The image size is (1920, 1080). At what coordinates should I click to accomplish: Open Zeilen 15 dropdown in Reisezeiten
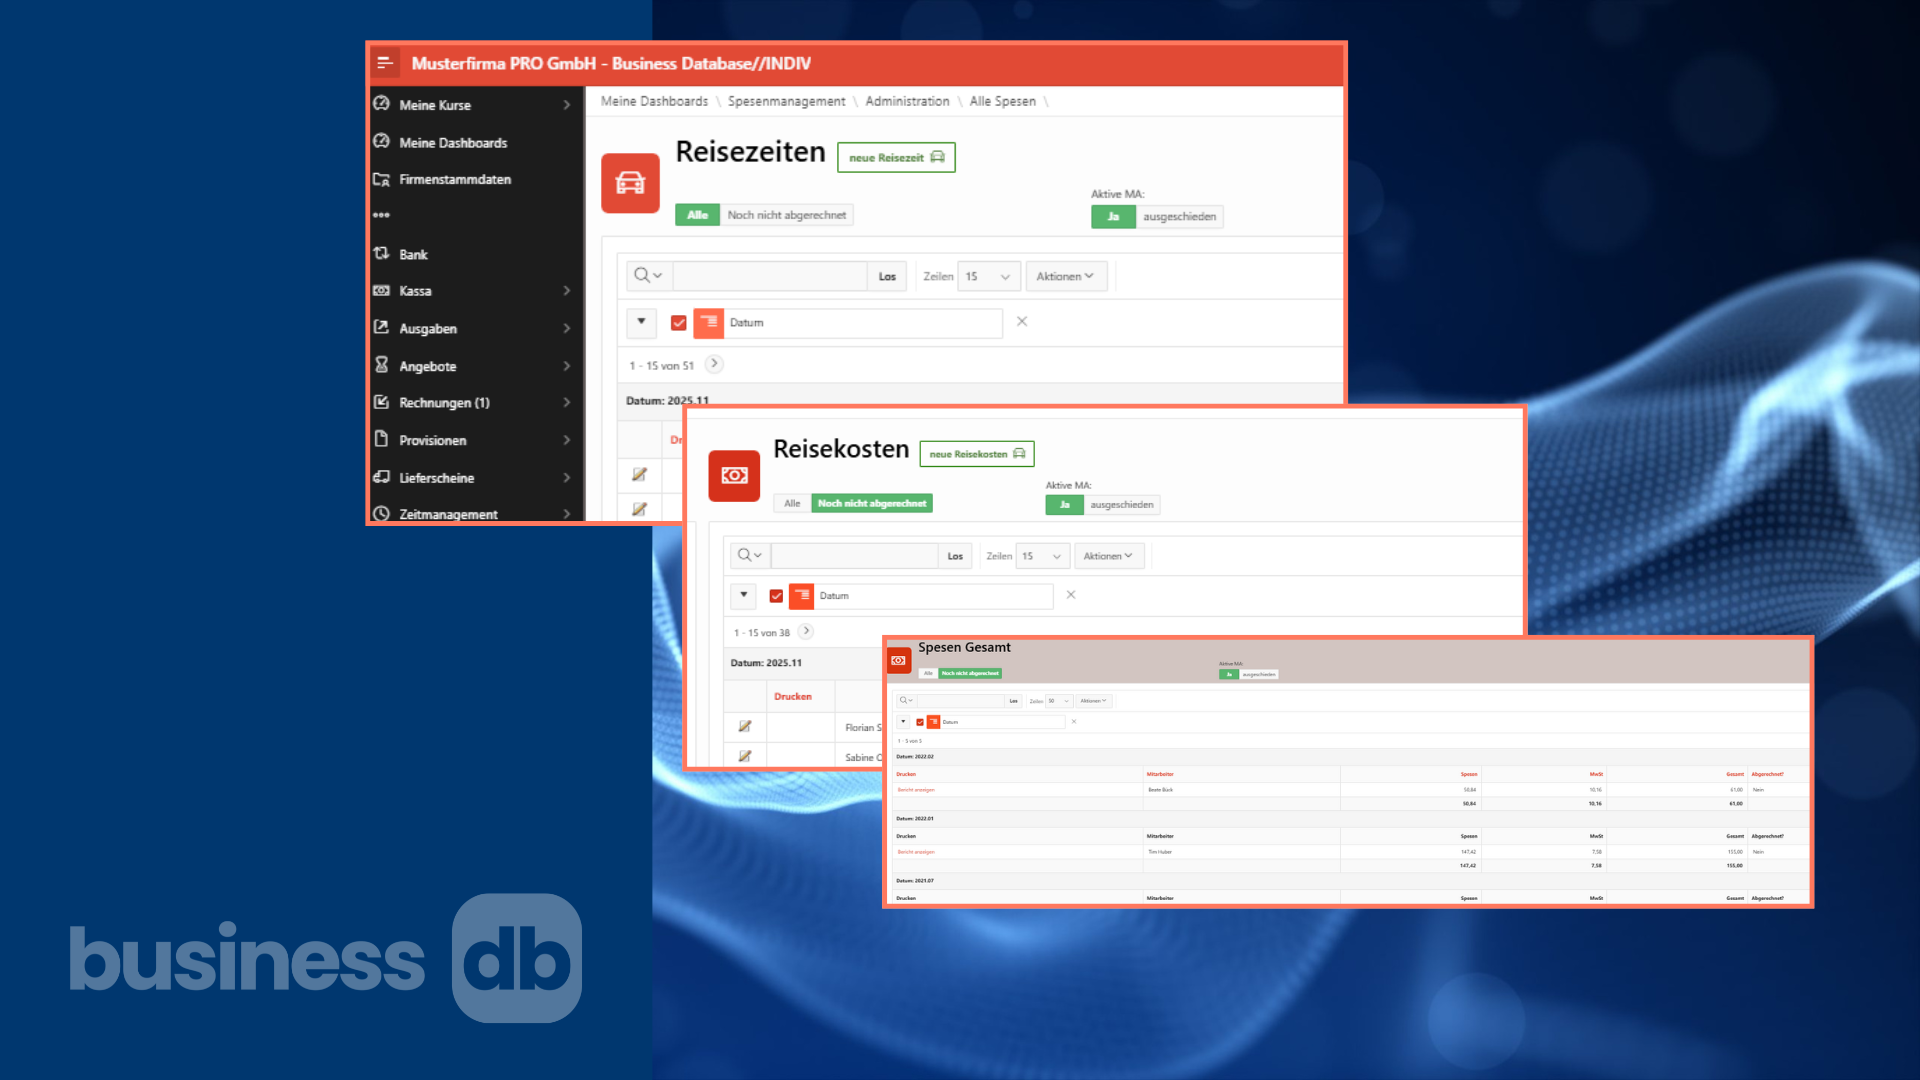click(x=988, y=276)
